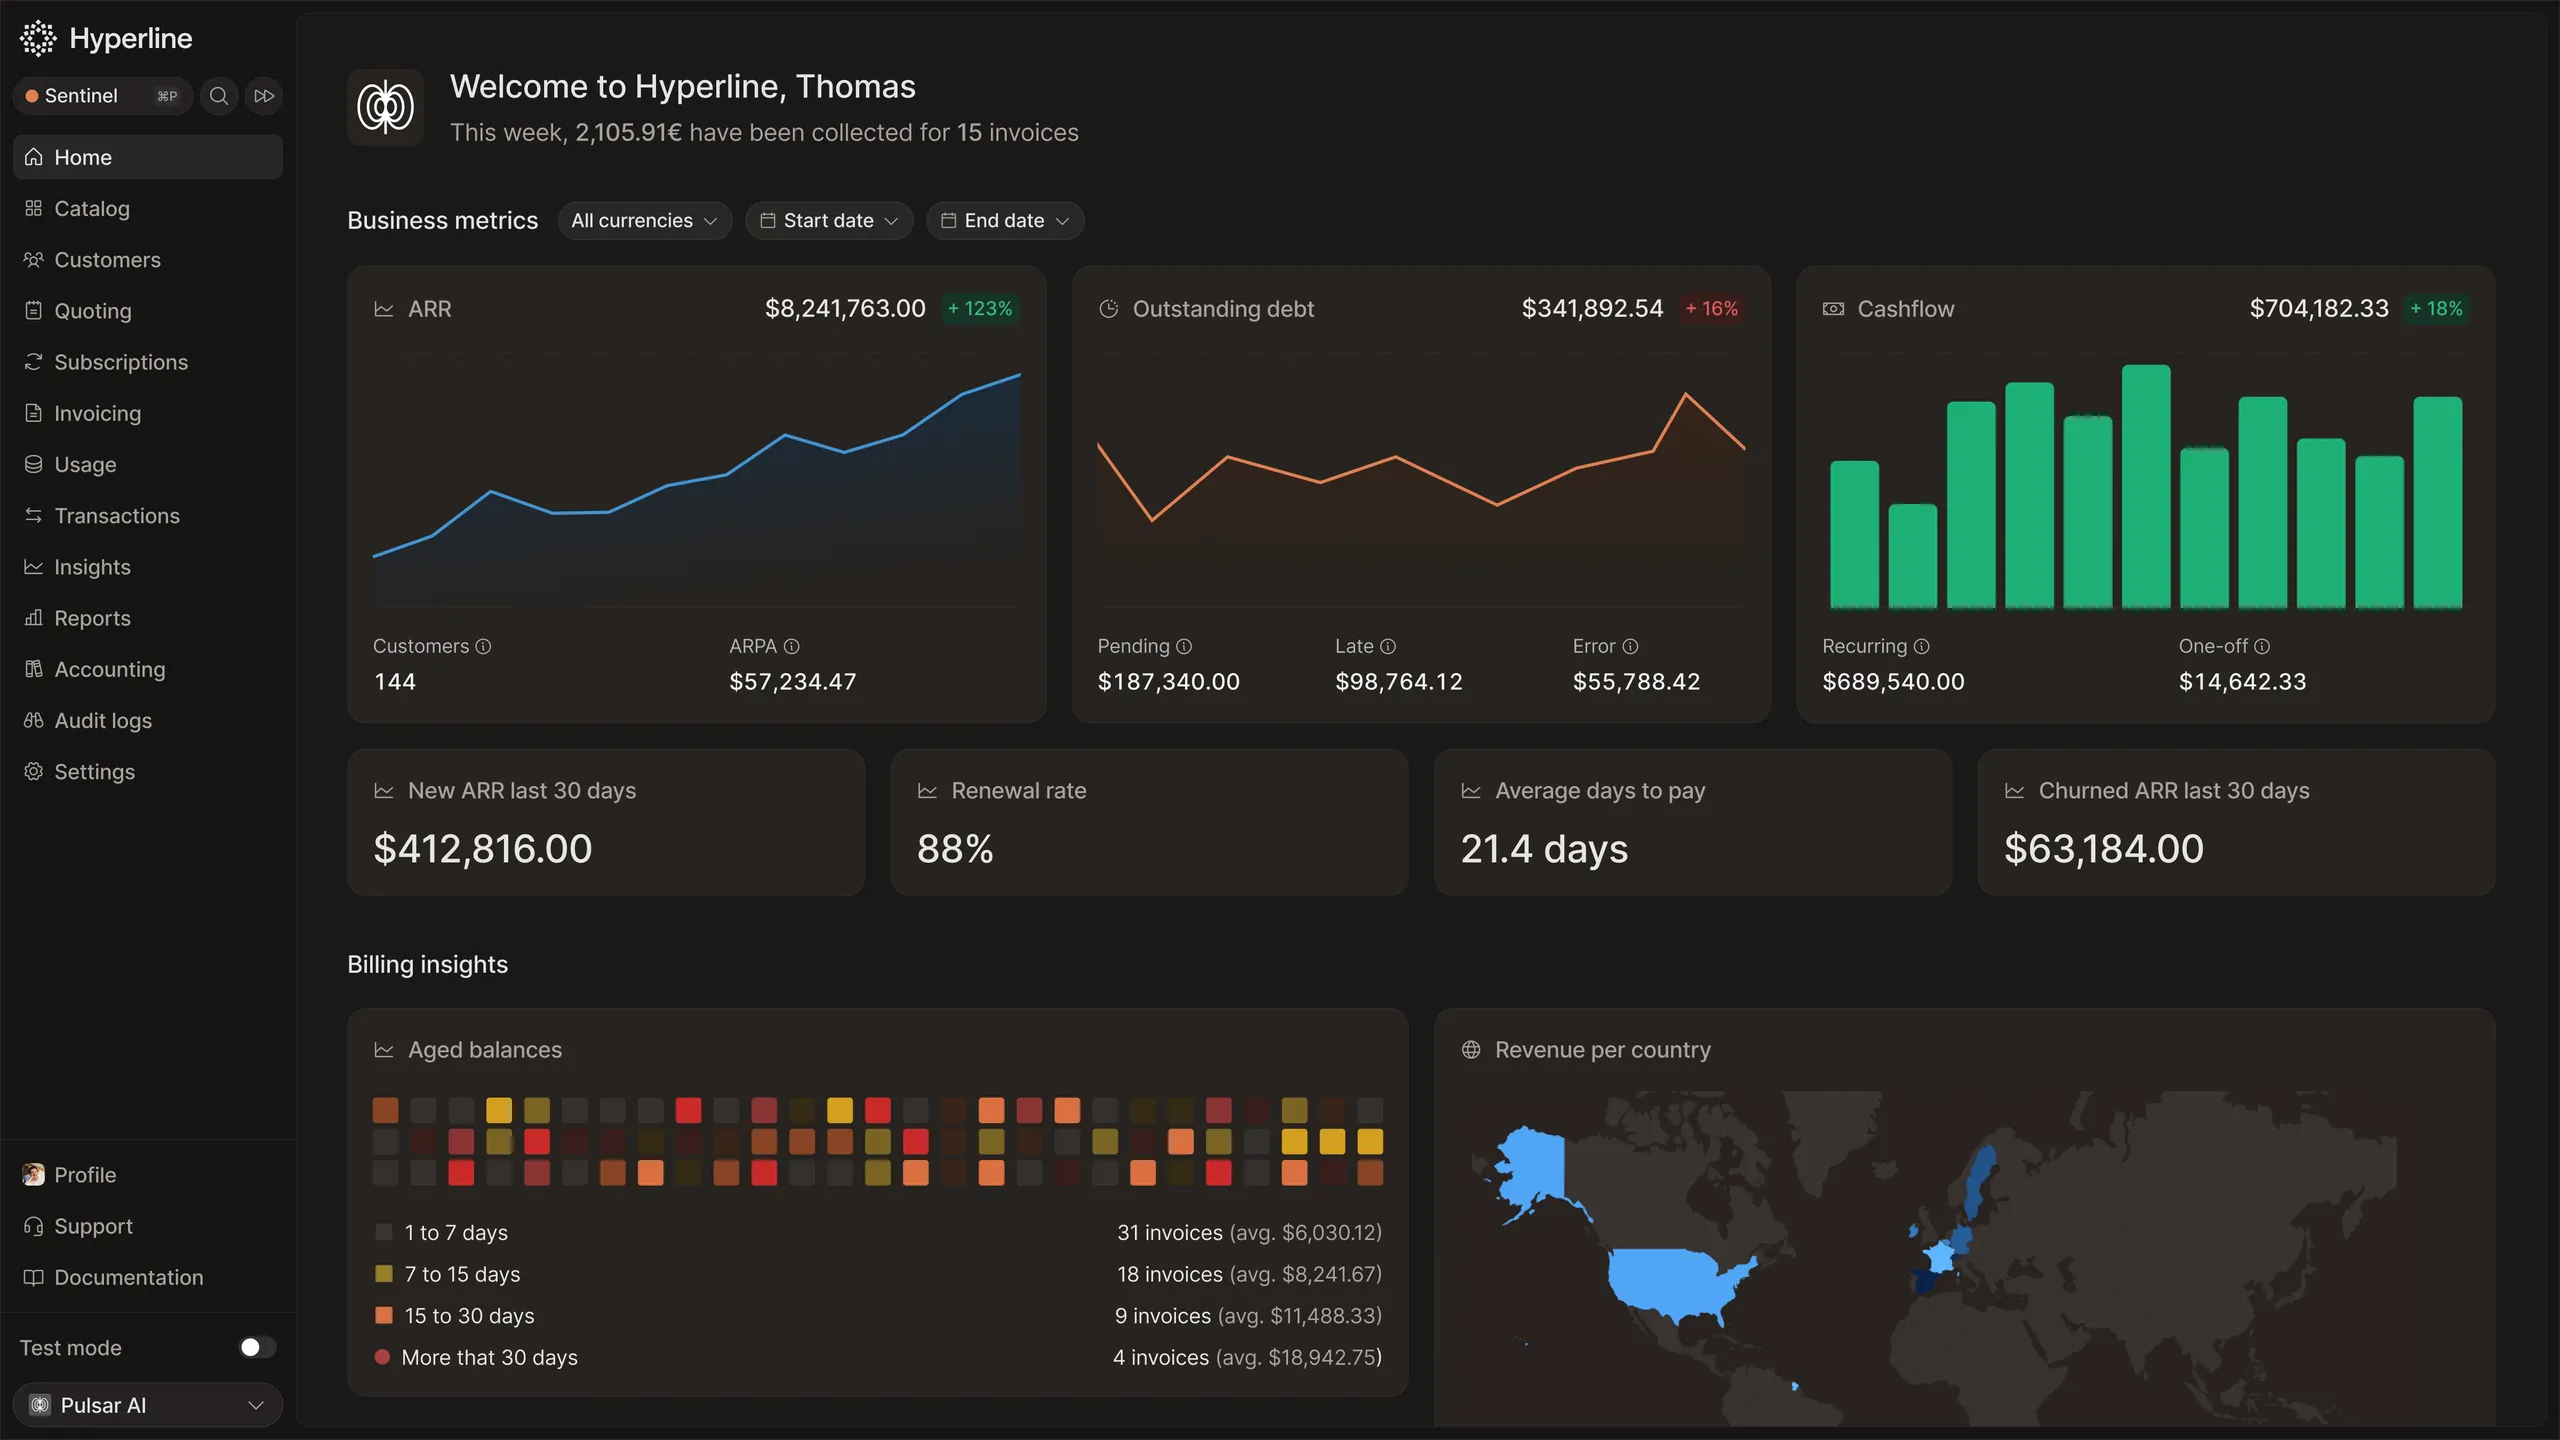This screenshot has height=1440, width=2560.
Task: Click the info icon next to Pending
Action: [x=1184, y=646]
